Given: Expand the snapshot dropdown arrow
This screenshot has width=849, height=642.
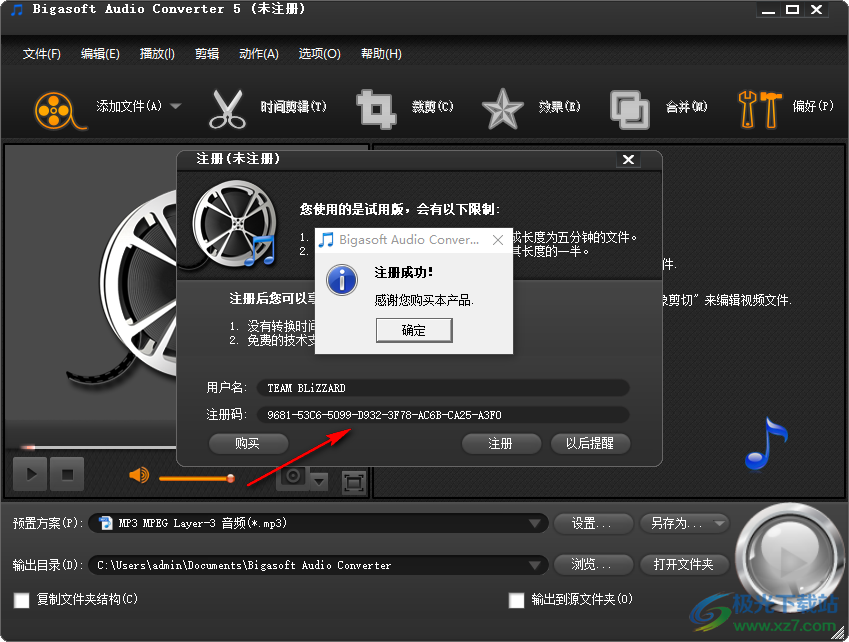Looking at the screenshot, I should pos(319,480).
